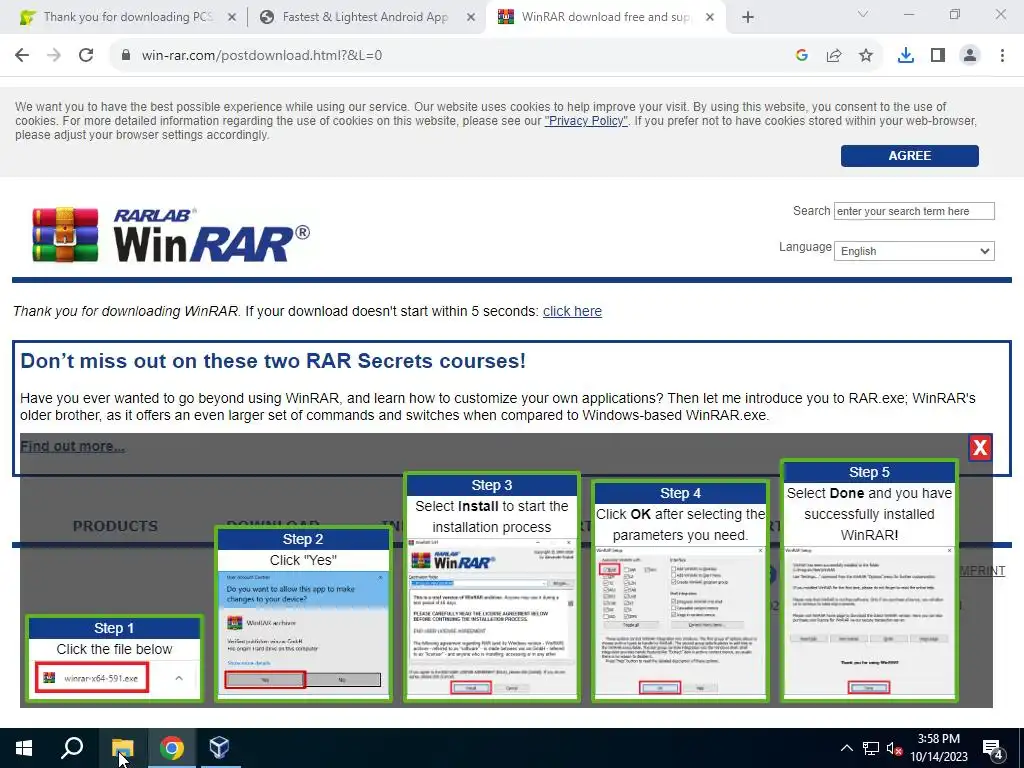Open Chrome three-dot menu
Image resolution: width=1024 pixels, height=768 pixels.
click(1002, 56)
